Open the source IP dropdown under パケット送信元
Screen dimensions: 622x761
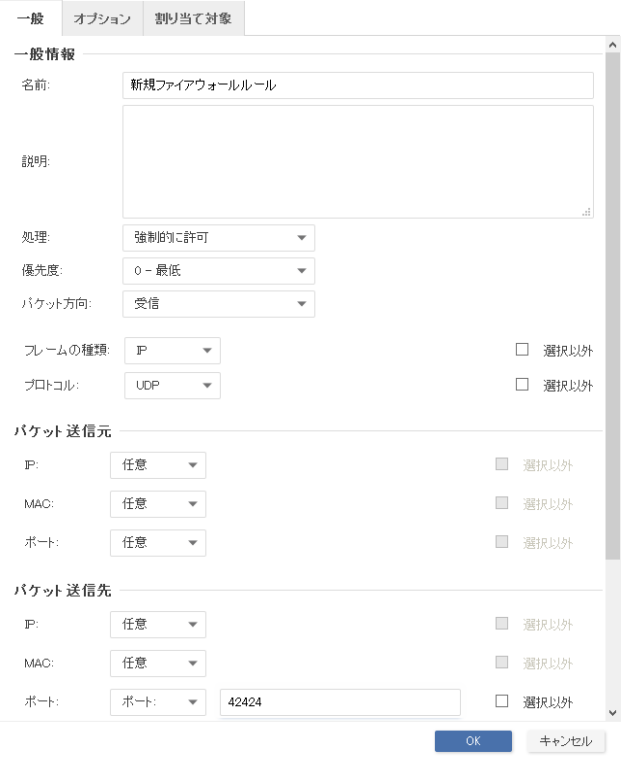click(157, 465)
